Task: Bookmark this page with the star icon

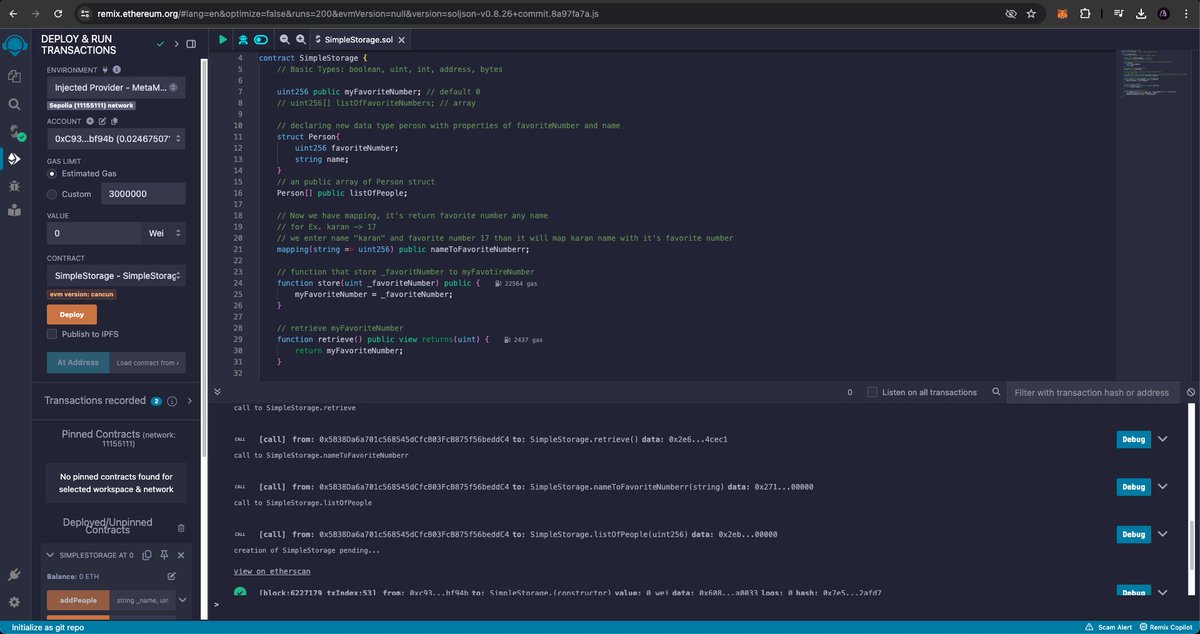Action: pos(1031,14)
